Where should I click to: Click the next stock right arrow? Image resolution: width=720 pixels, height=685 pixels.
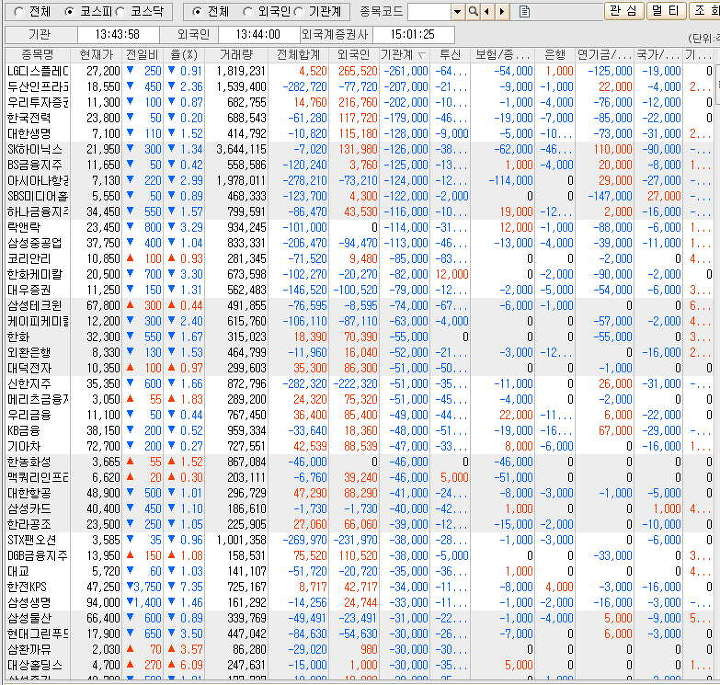pyautogui.click(x=502, y=12)
